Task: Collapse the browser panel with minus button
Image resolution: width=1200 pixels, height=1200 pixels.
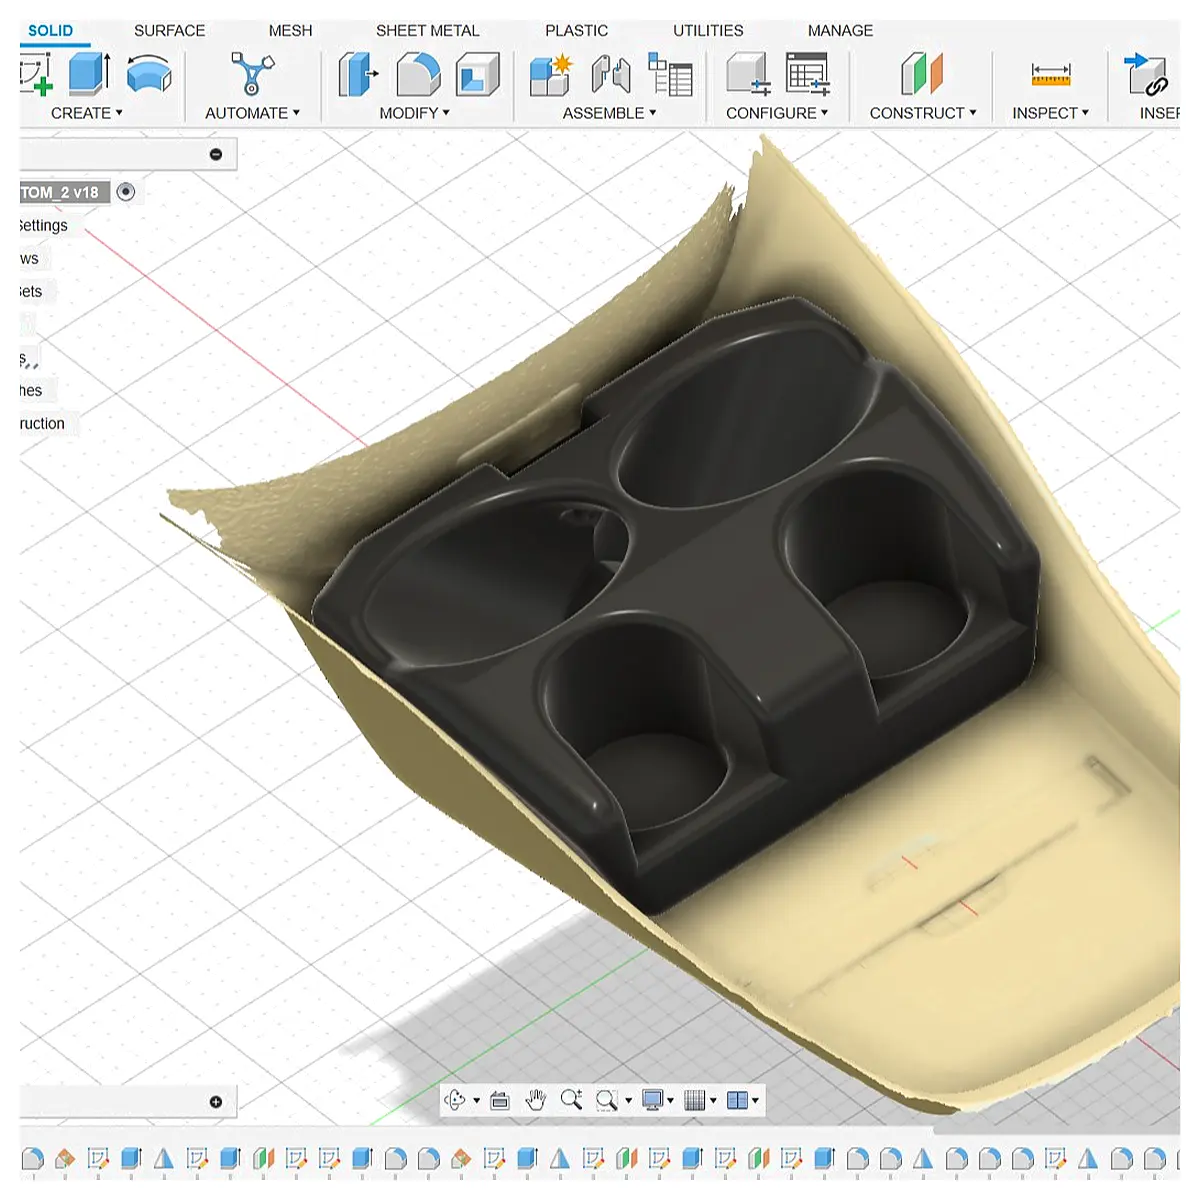Action: click(216, 154)
